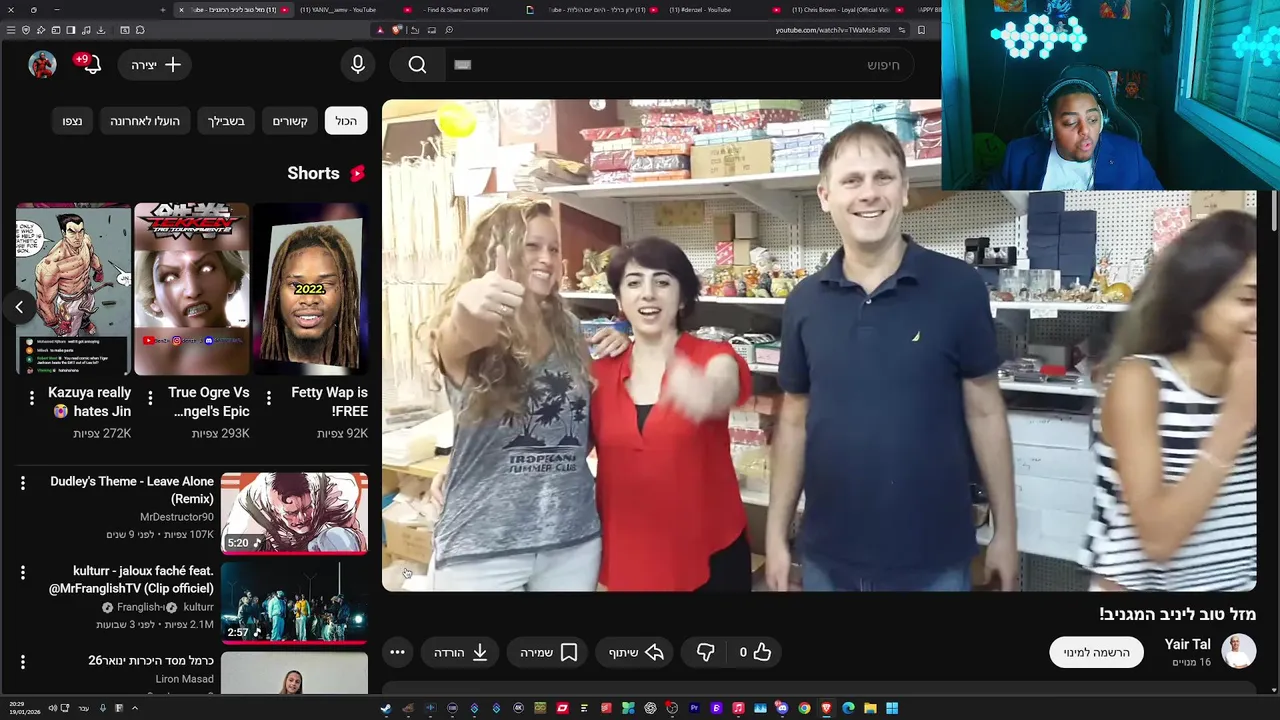Open options for Dudley's Theme video
The image size is (1280, 720).
coord(22,483)
